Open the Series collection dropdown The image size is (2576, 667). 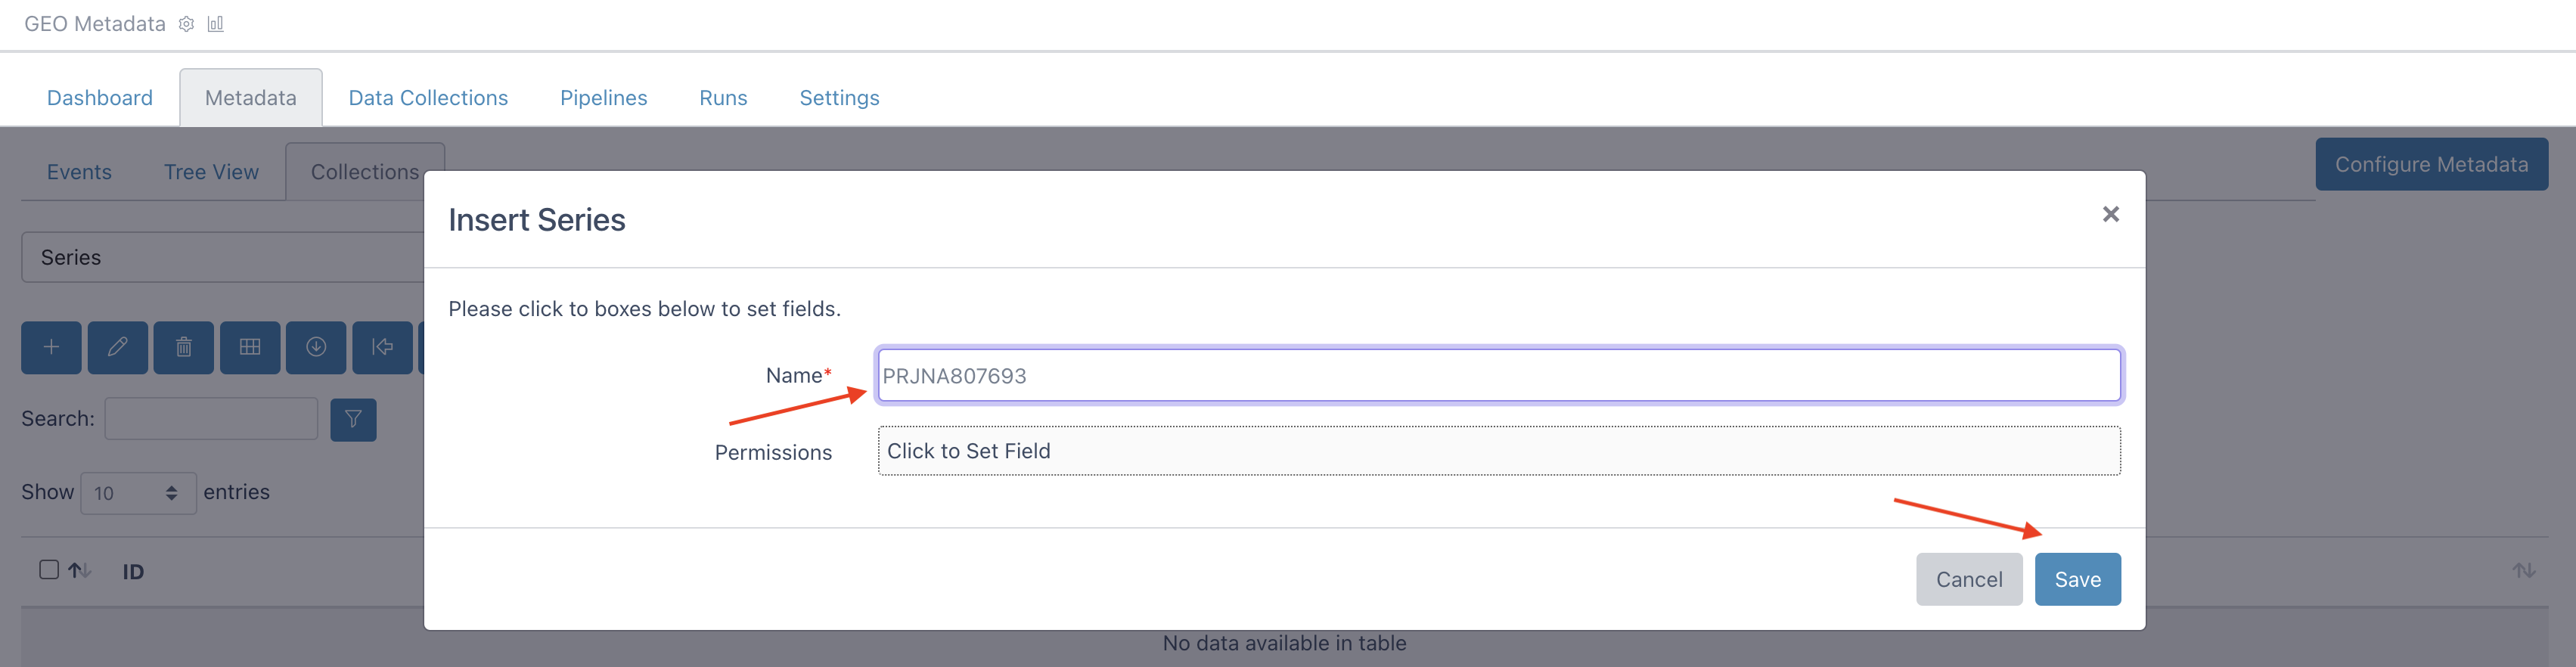click(222, 257)
